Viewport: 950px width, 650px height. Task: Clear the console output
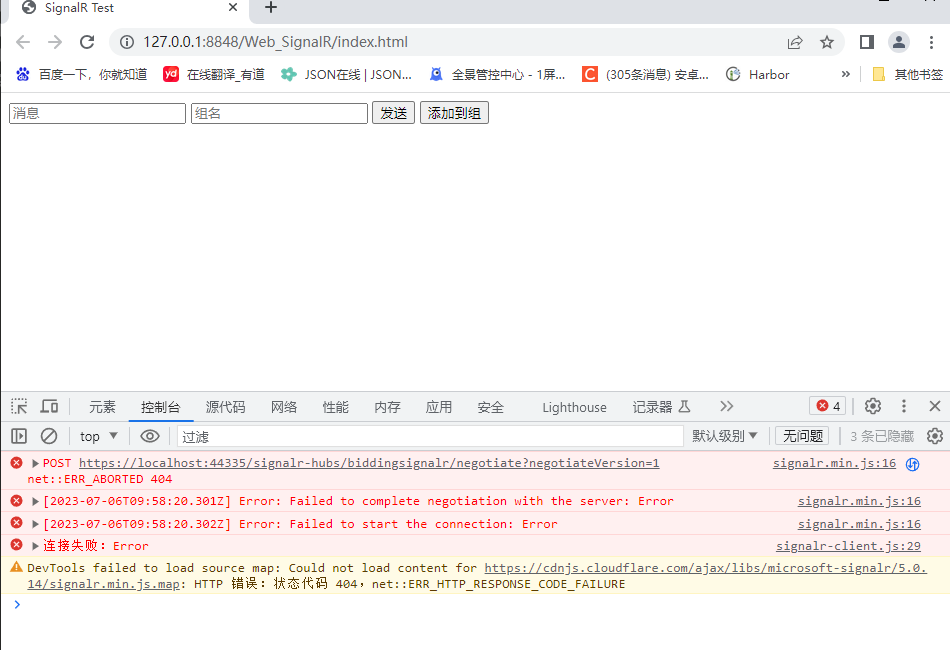point(48,435)
